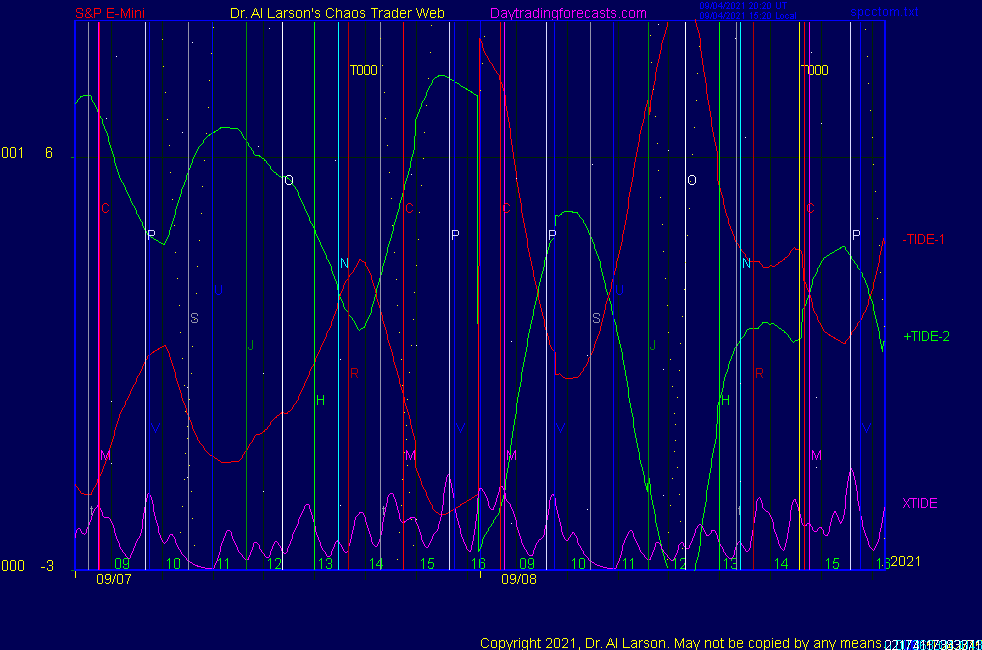Click the white S marker on 09/07

click(x=194, y=319)
